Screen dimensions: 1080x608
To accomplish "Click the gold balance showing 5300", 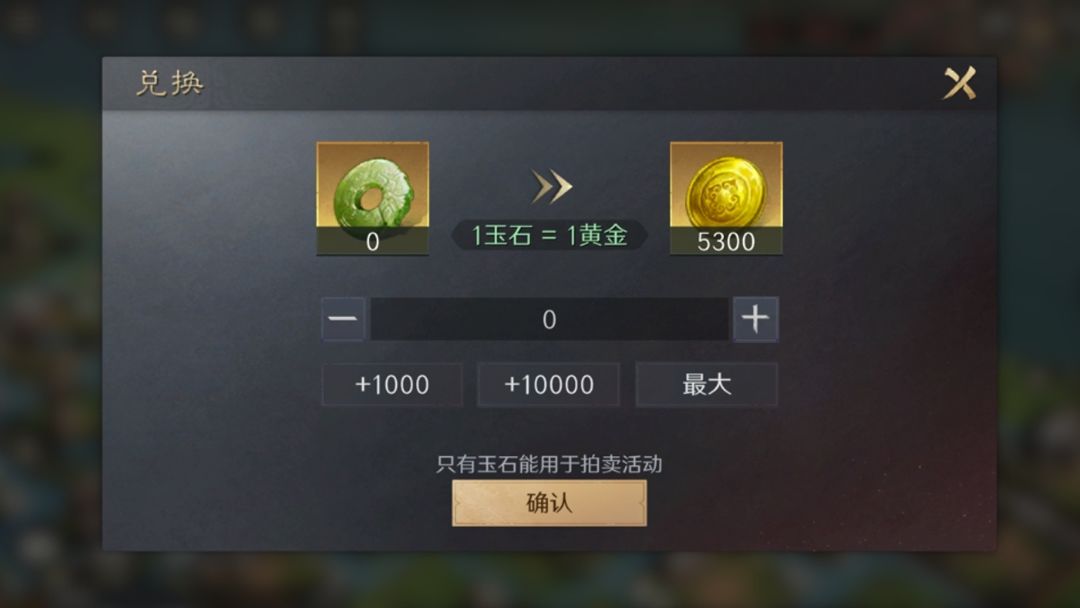I will (x=726, y=242).
